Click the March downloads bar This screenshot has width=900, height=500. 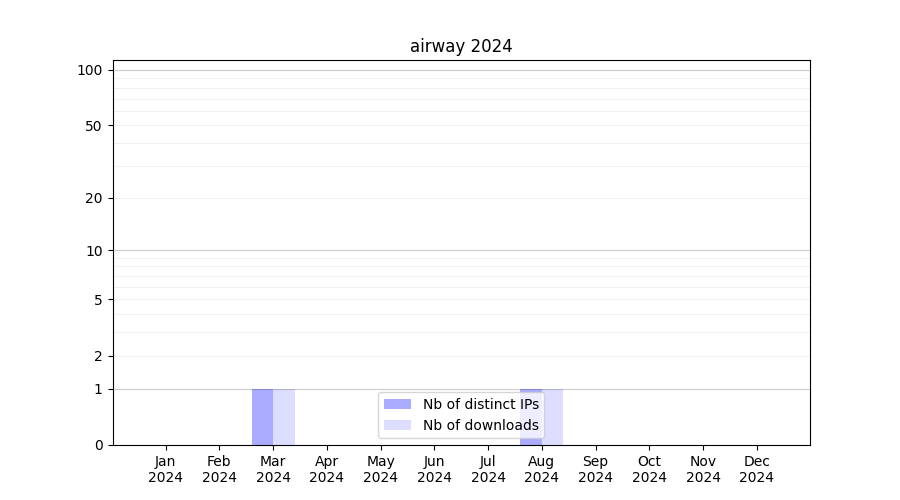(x=284, y=417)
